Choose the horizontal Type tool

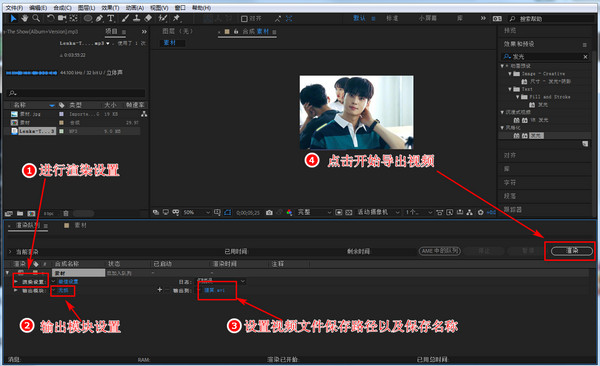[x=111, y=18]
